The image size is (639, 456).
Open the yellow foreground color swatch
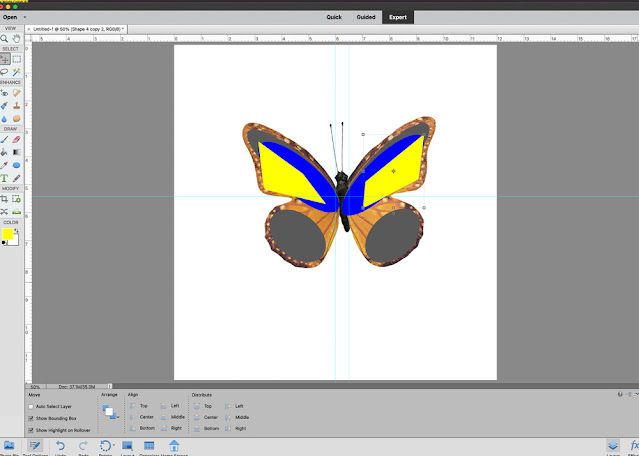(x=7, y=234)
